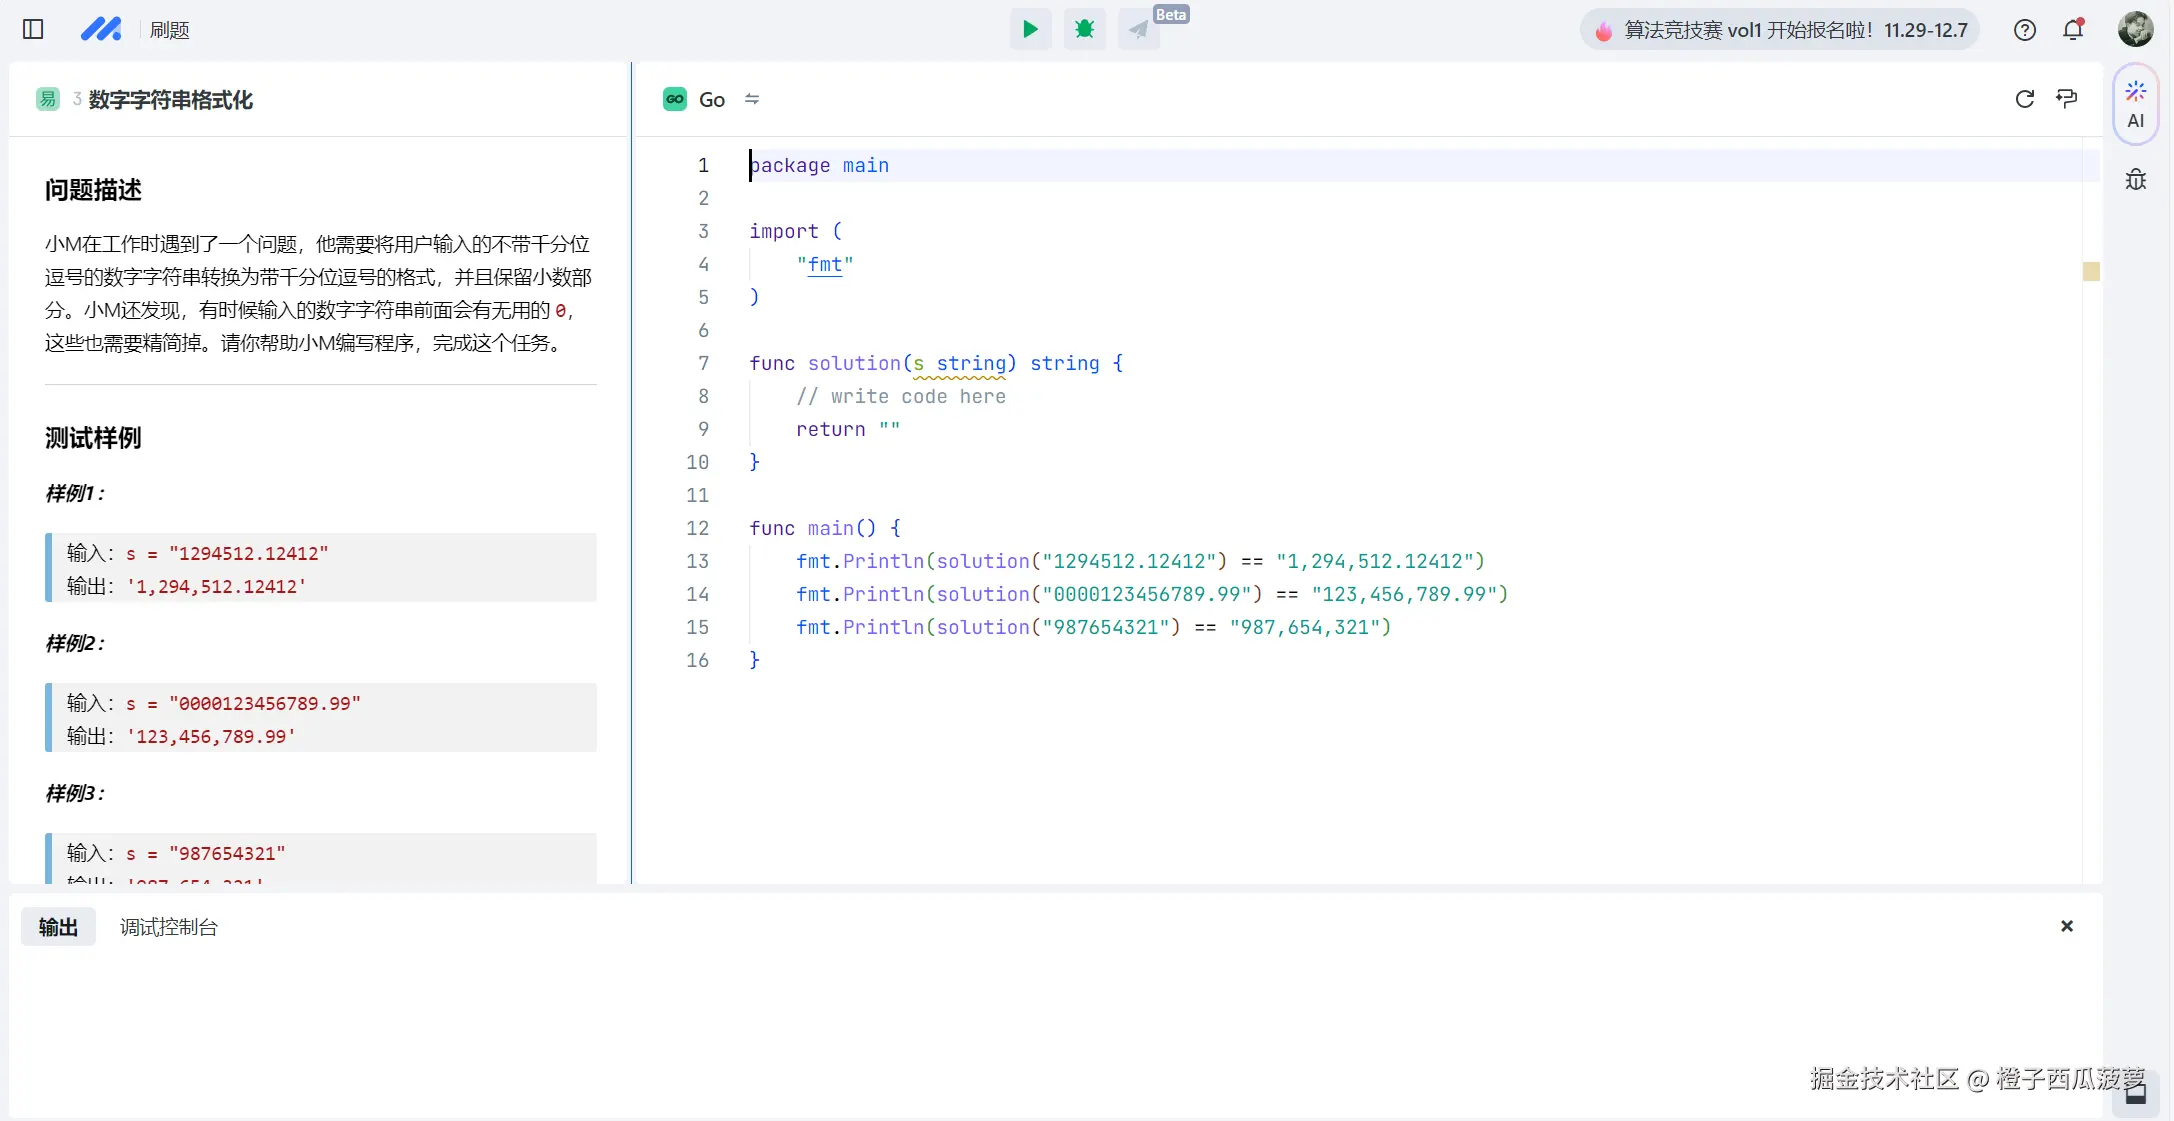The image size is (2174, 1121).
Task: Click sample 2 input "0000123456789.99"
Action: [264, 703]
